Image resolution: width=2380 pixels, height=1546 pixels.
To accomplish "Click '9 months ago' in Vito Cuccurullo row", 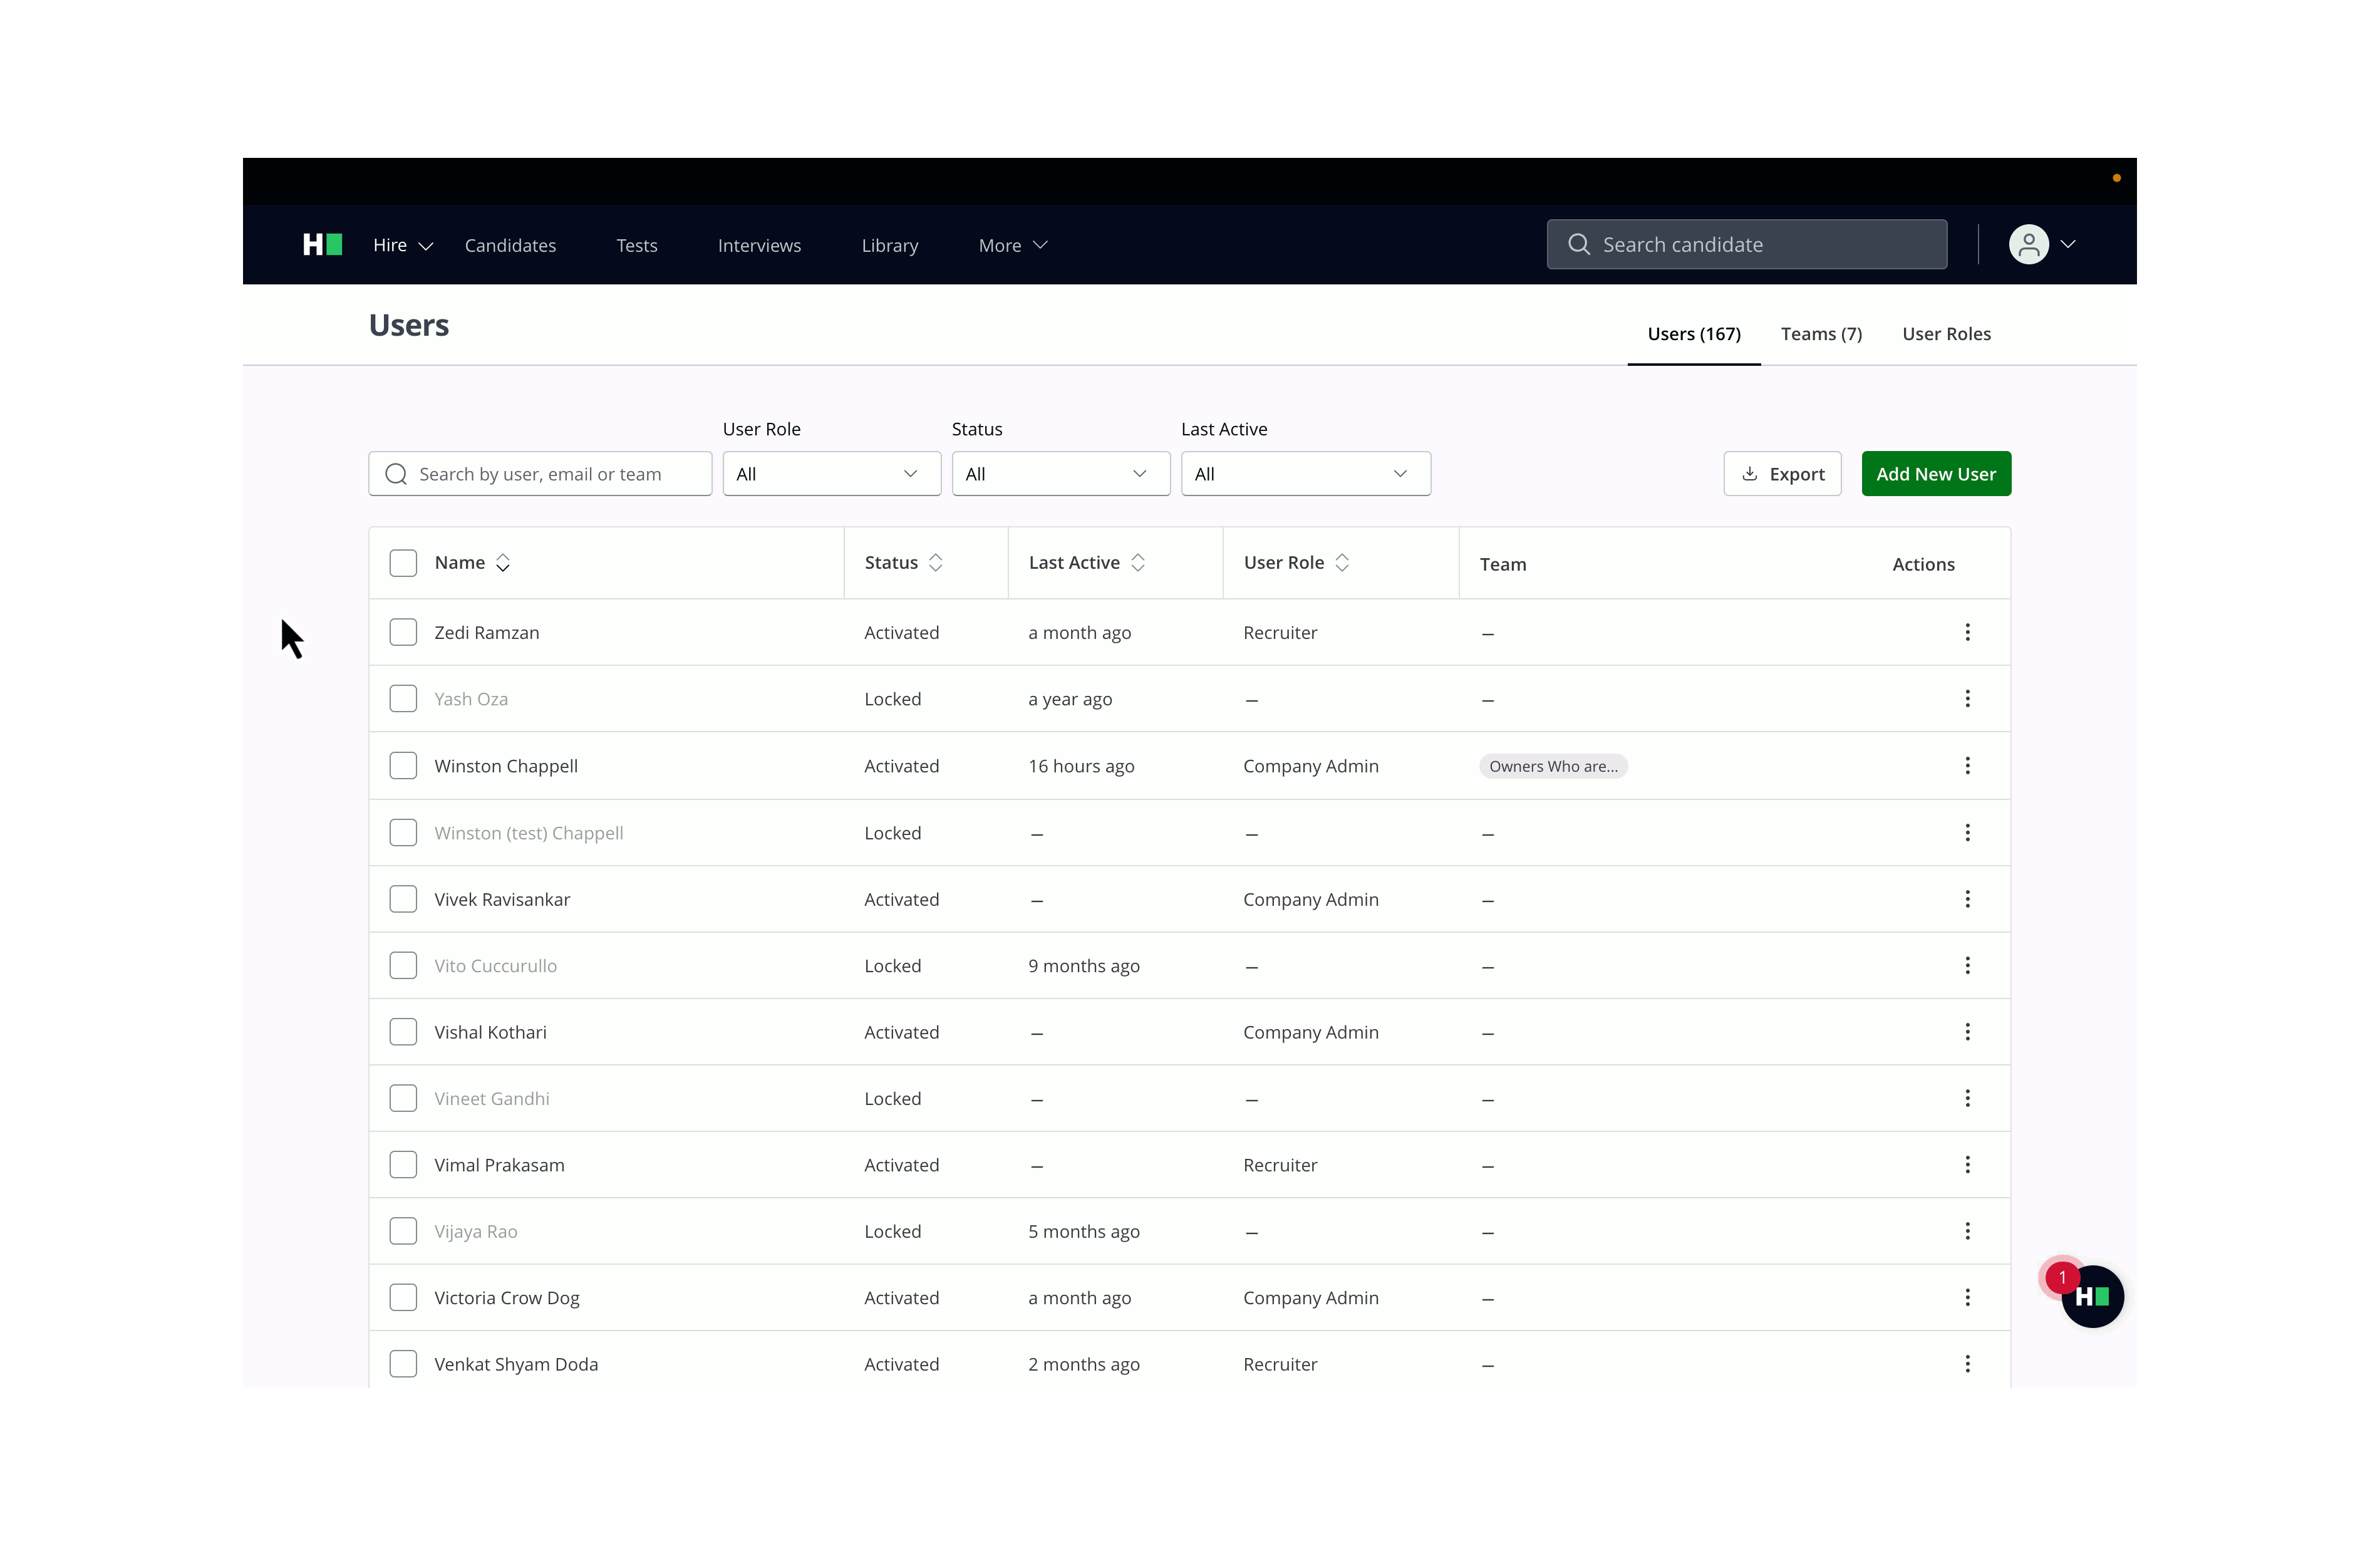I will pos(1084,966).
